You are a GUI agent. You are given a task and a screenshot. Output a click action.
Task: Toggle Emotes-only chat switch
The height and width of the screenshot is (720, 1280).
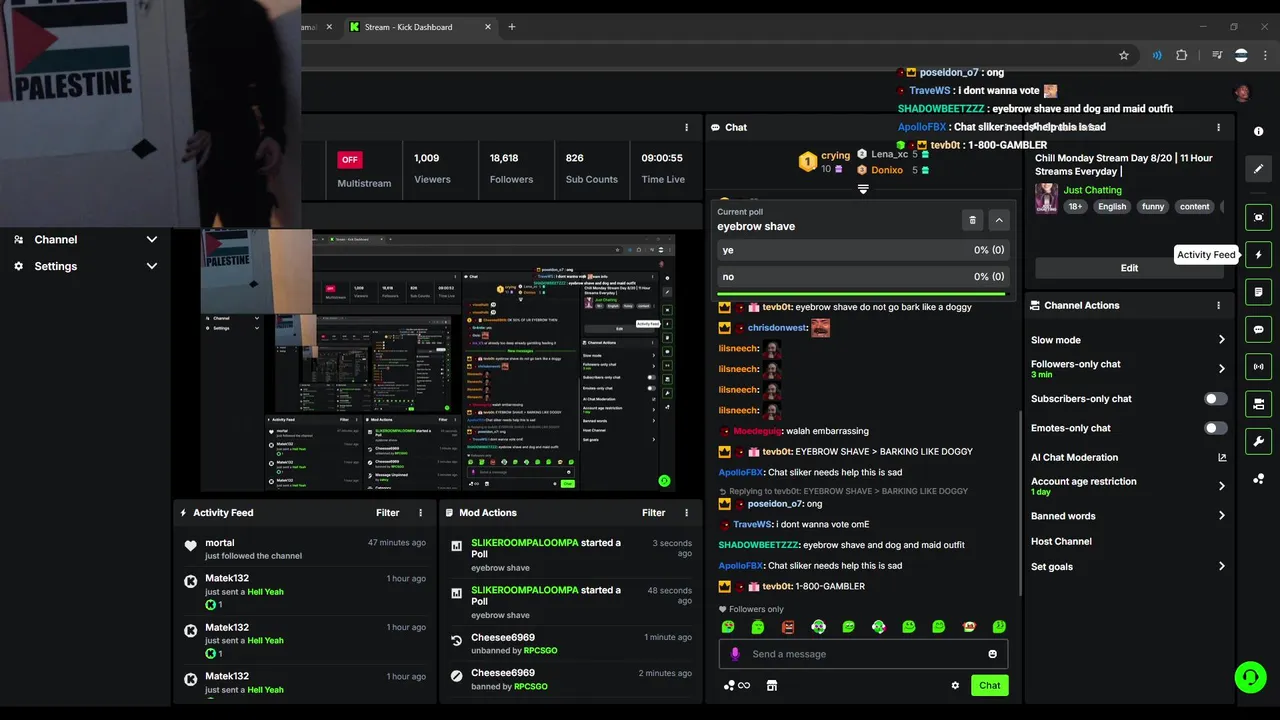[1215, 428]
